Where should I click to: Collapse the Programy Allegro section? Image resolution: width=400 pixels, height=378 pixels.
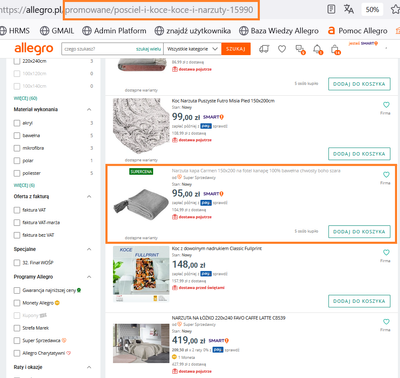pyautogui.click(x=89, y=277)
